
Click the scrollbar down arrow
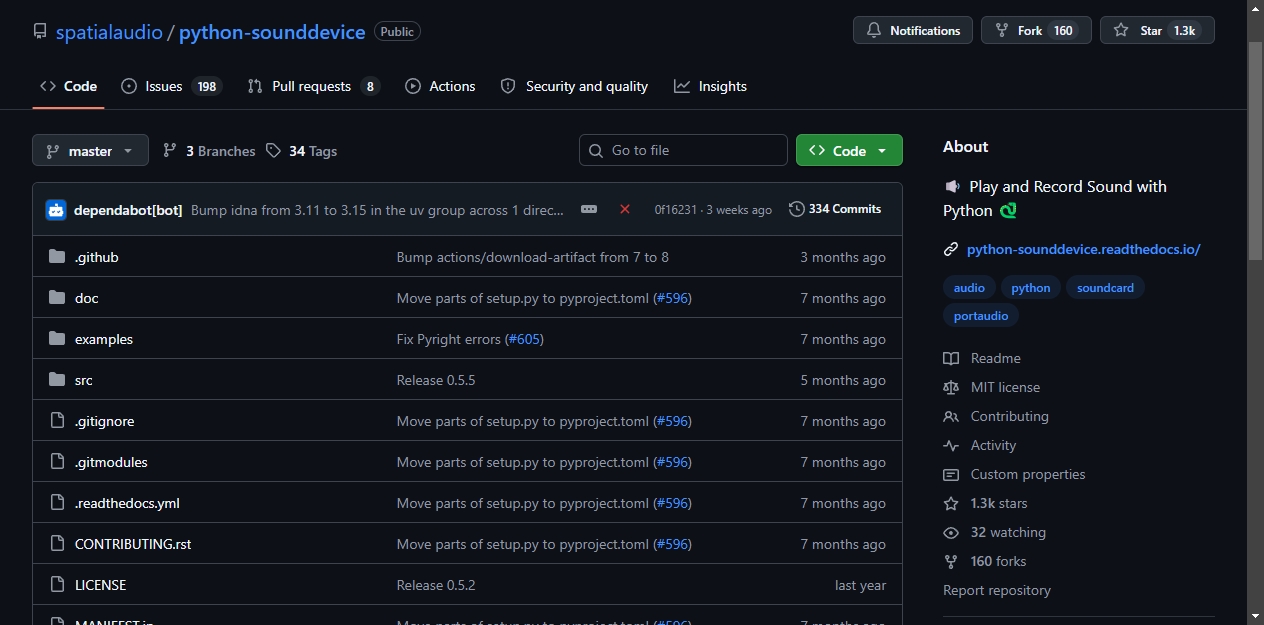tap(1256, 616)
